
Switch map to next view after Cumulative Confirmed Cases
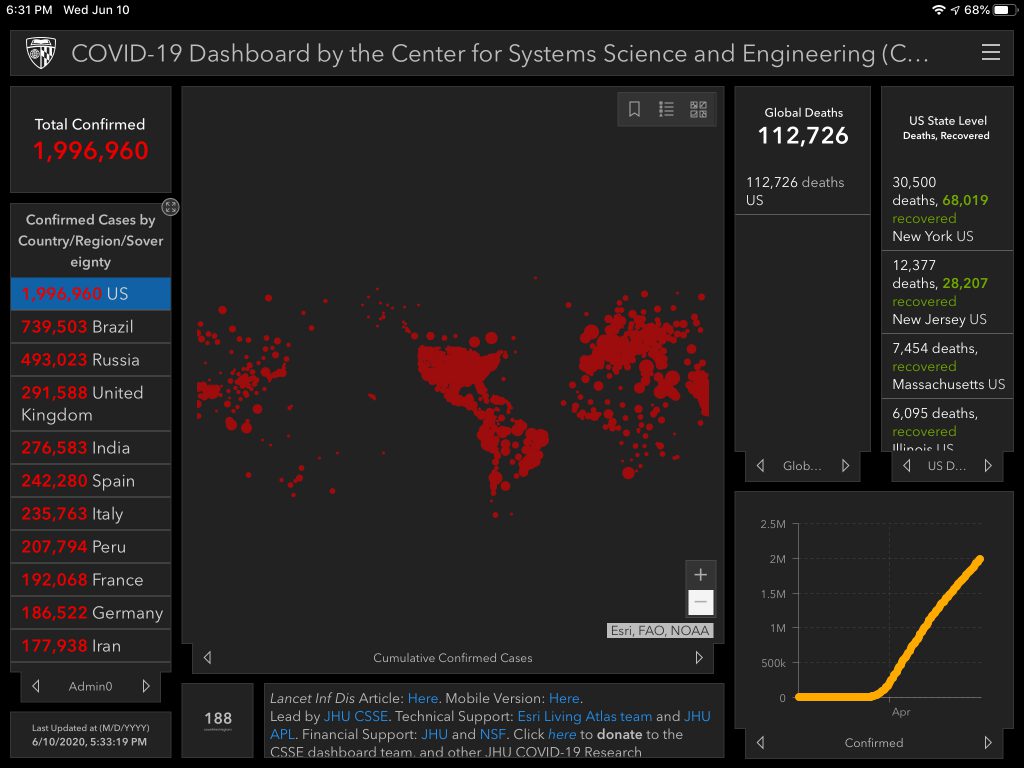click(699, 658)
